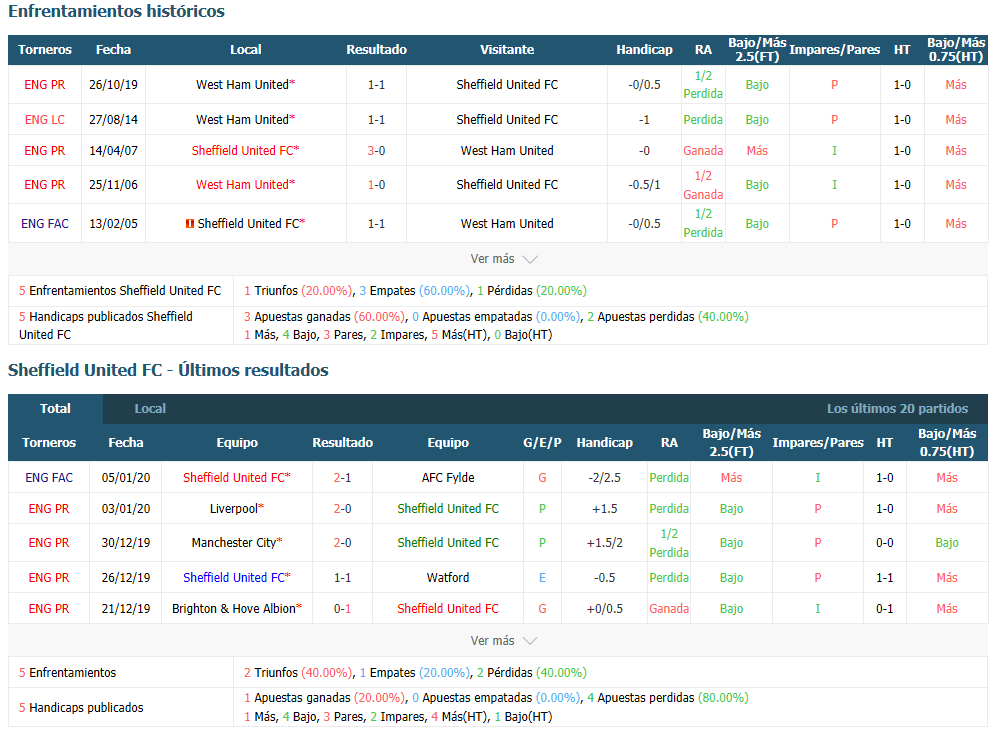Click '4 Apuestas perdidas (80.00%)' text

click(668, 697)
